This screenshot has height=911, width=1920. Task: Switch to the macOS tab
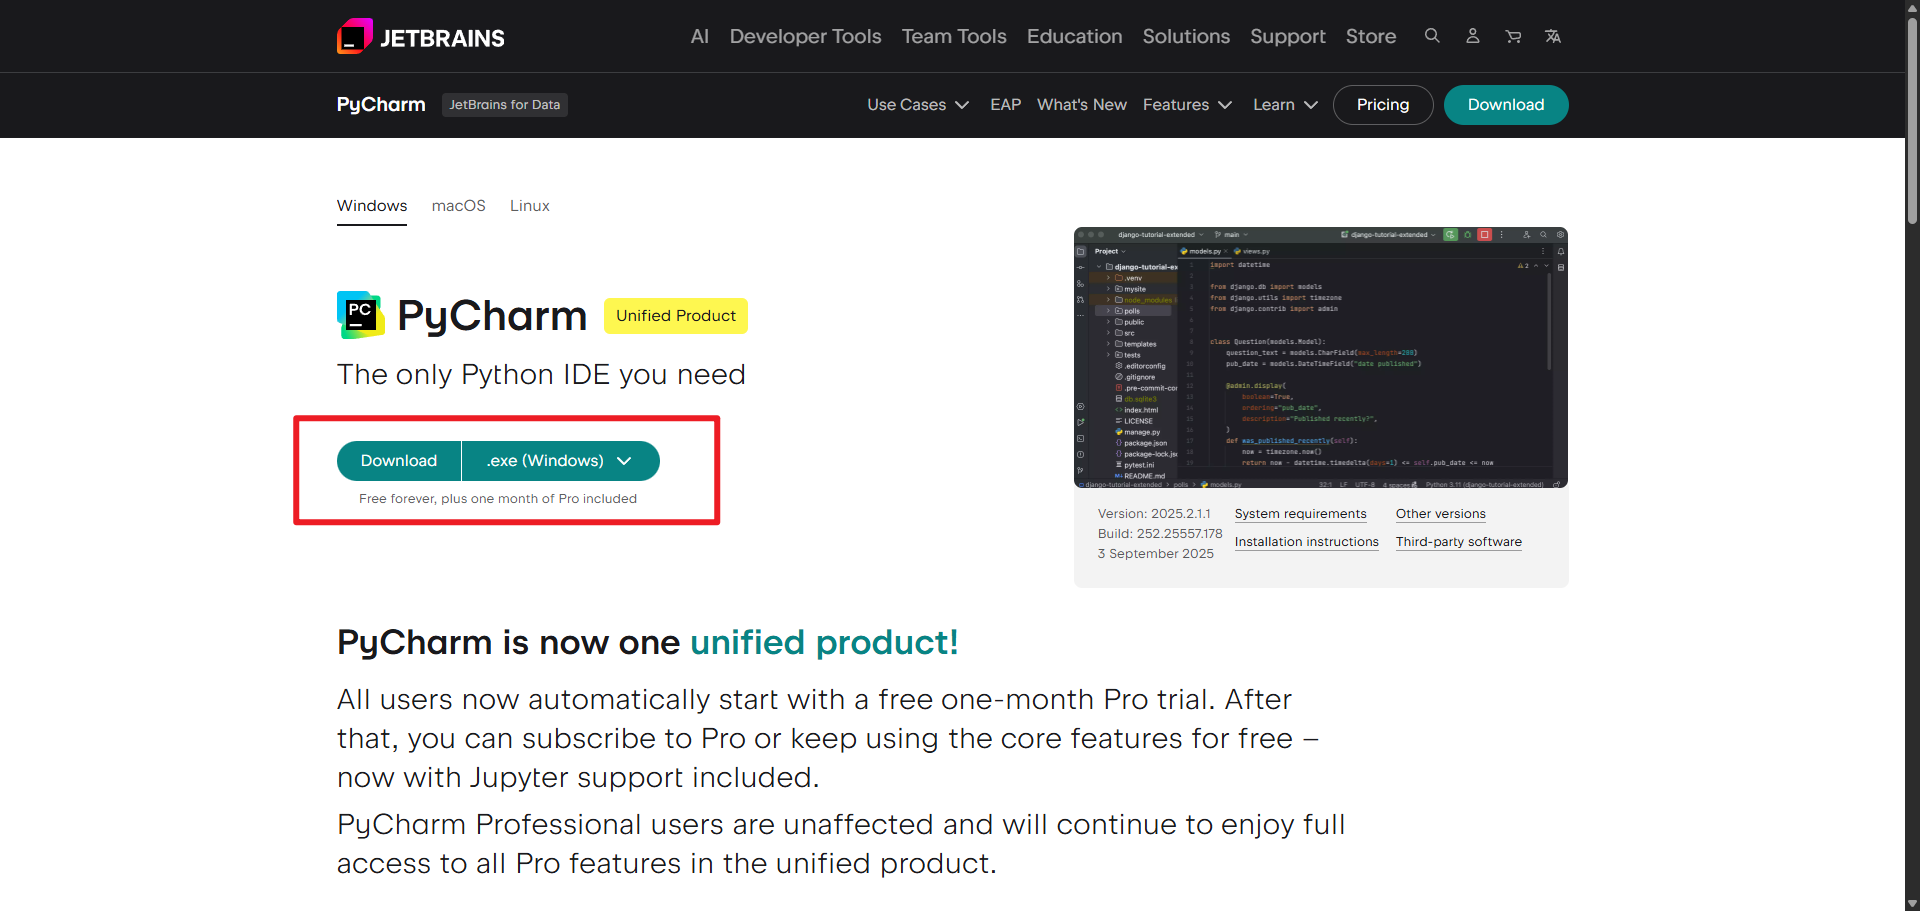459,206
